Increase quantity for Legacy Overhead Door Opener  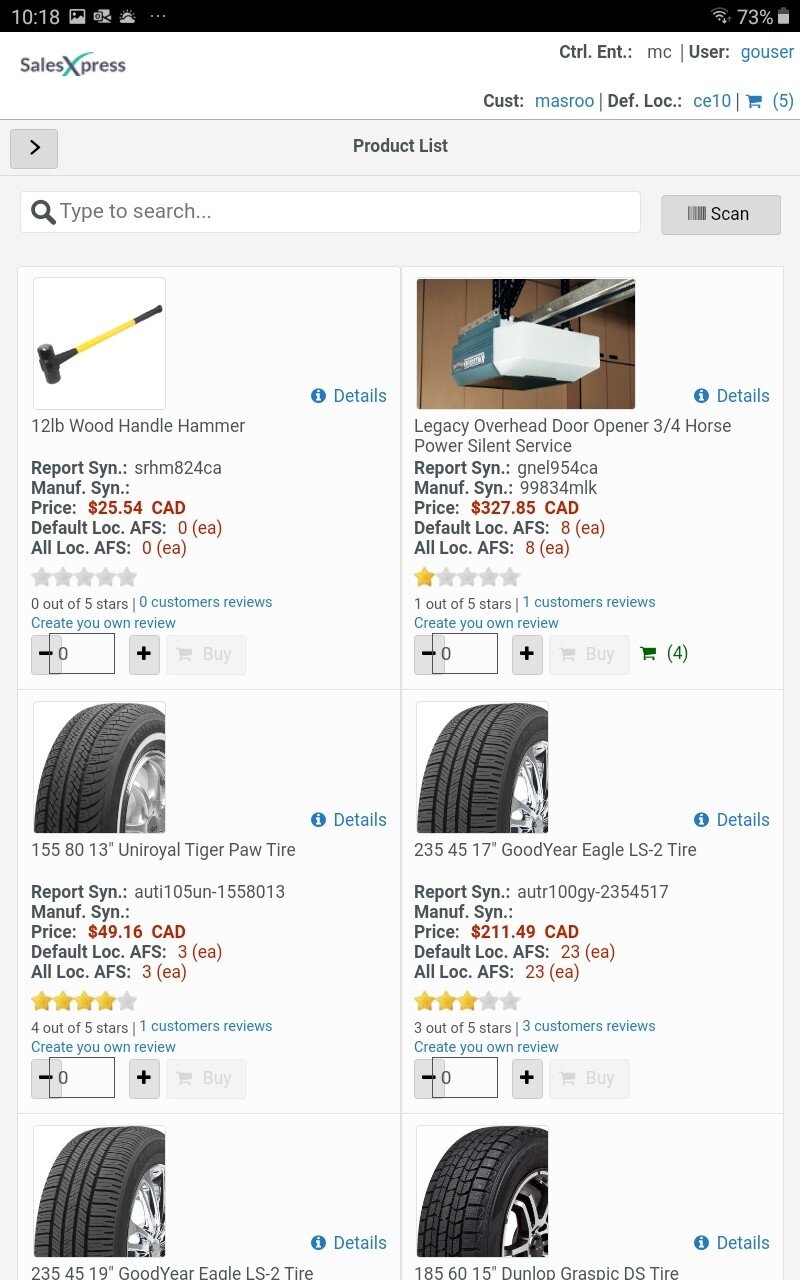(x=527, y=654)
